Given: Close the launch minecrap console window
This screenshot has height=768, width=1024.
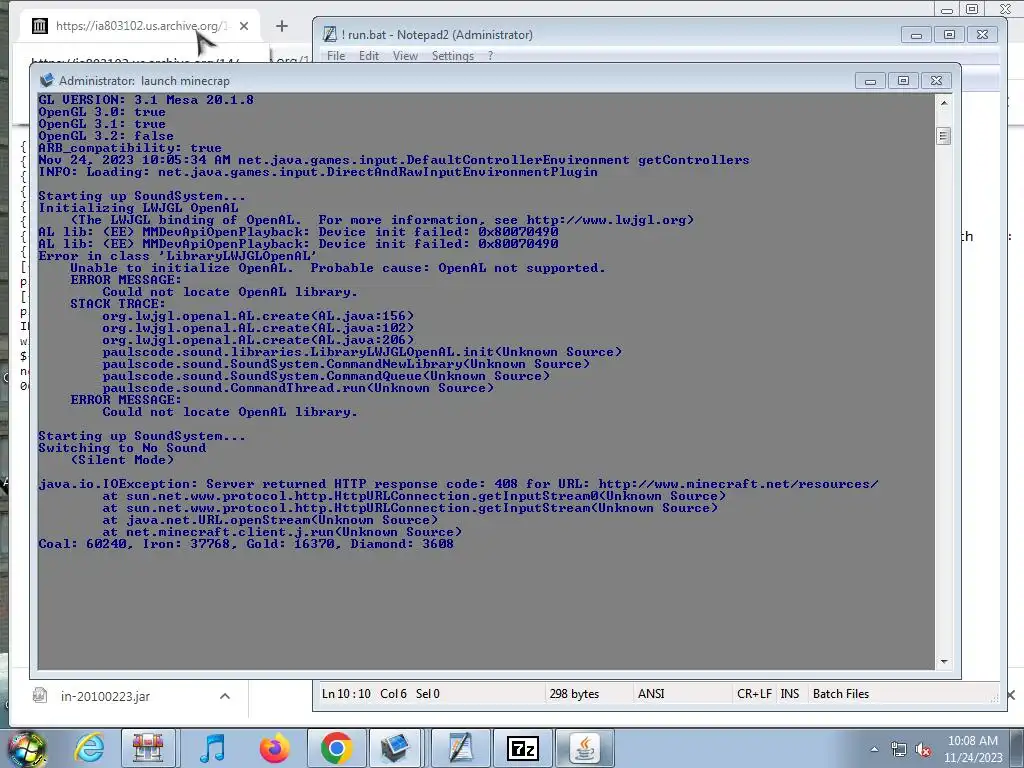Looking at the screenshot, I should coord(936,81).
